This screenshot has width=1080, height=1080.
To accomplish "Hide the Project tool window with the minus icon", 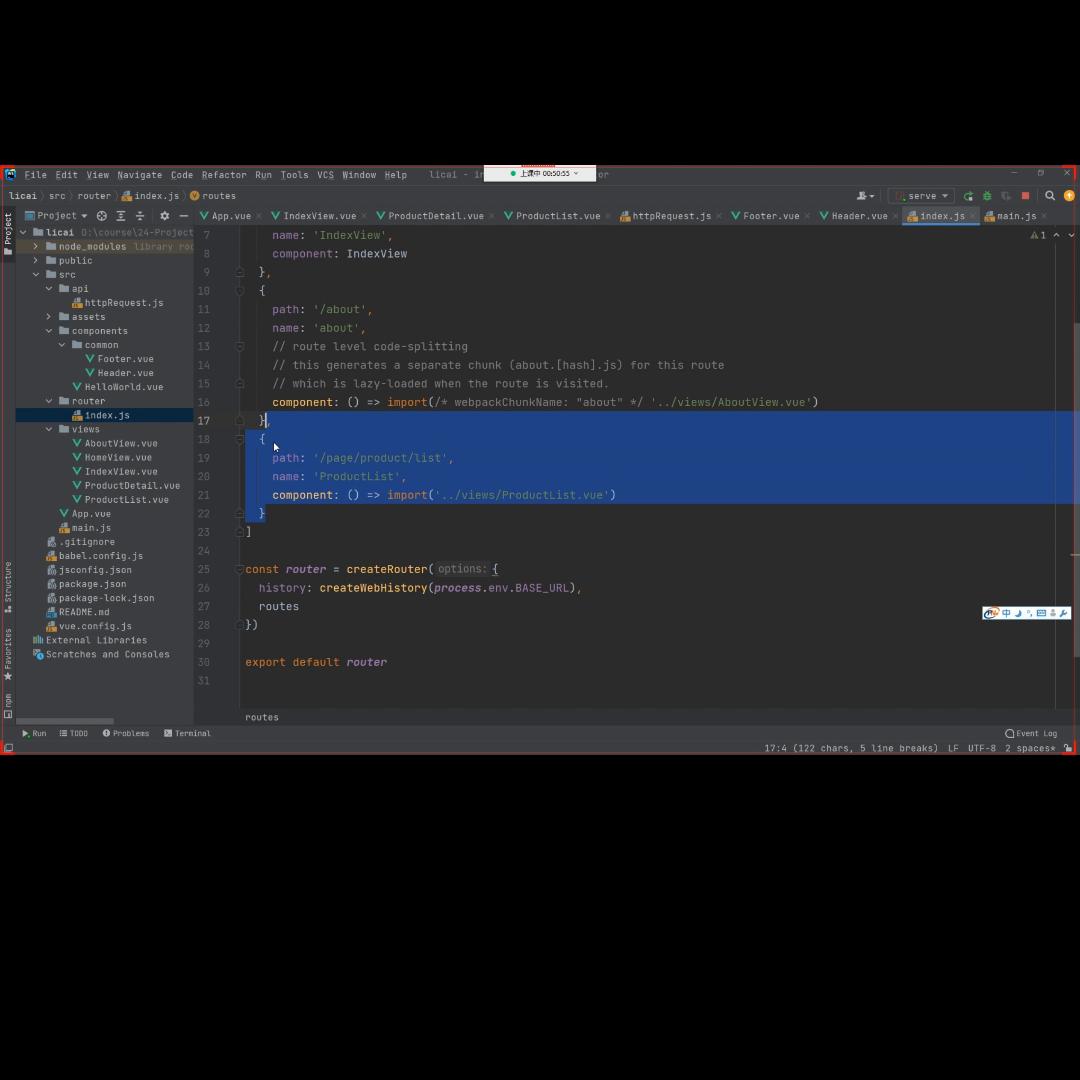I will 183,216.
